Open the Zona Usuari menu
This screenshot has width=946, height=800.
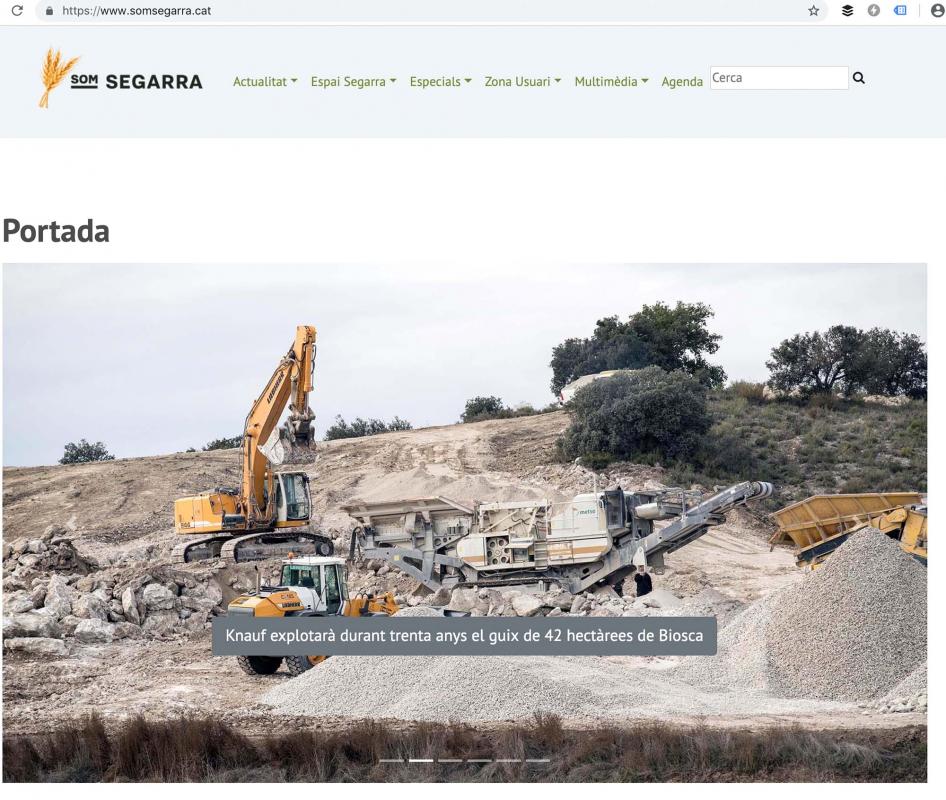(522, 82)
